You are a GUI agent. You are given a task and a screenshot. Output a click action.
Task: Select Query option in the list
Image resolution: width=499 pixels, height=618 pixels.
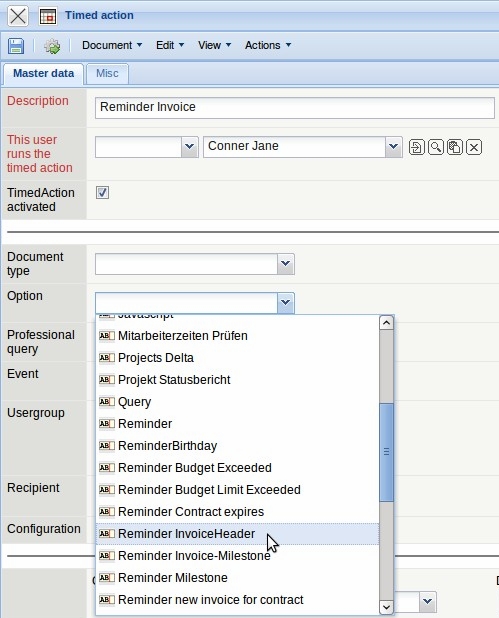pos(237,402)
